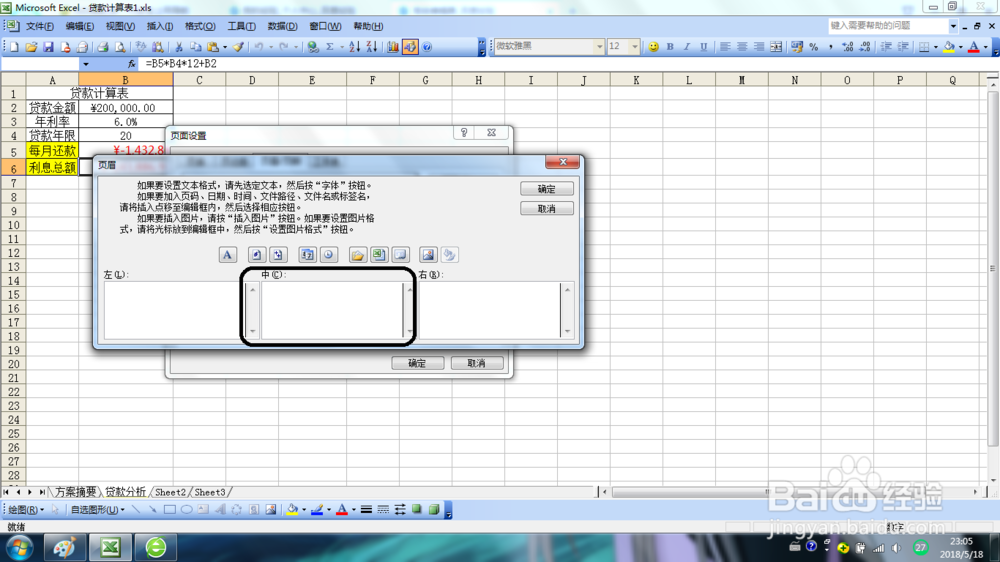
Task: Open font color dropdown arrow in formatting toolbar
Action: 985,47
